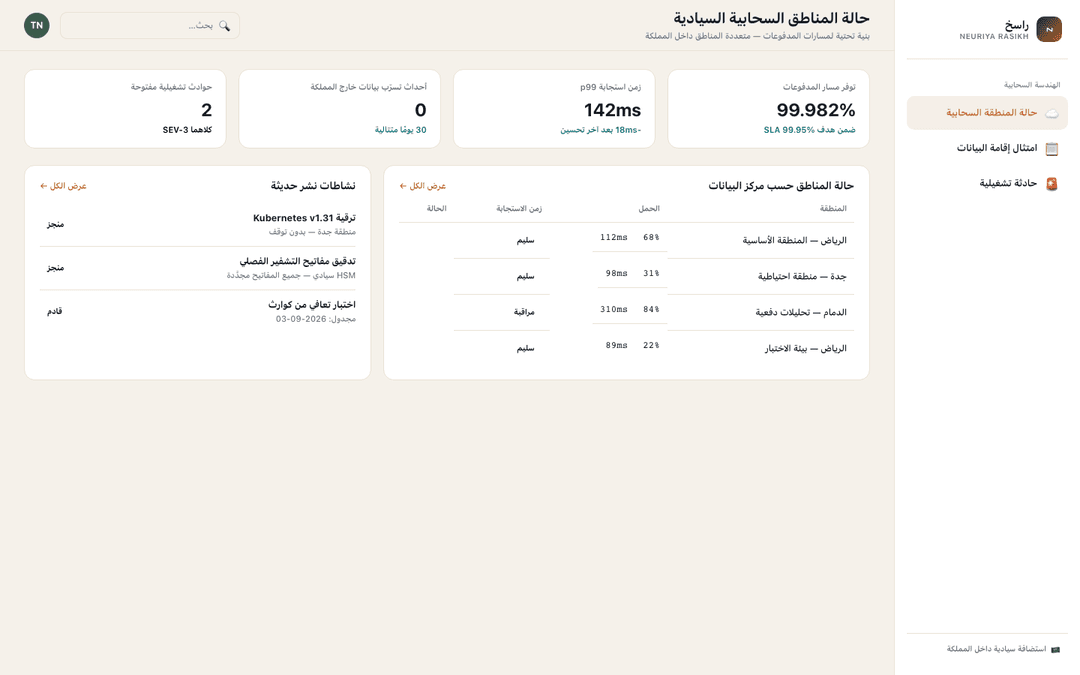Image resolution: width=1080 pixels, height=675 pixels.
Task: Click the 30 يومًا متتالية text under the 0 value
Action: coord(400,130)
